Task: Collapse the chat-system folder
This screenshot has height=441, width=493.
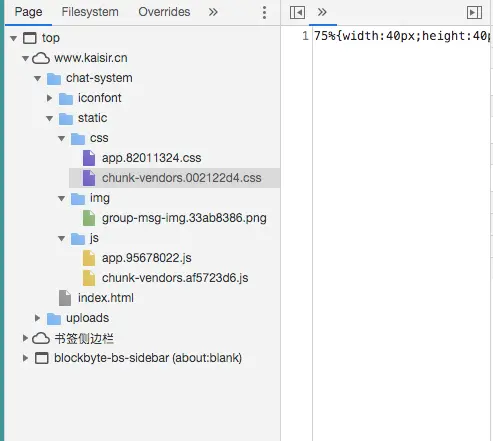Action: point(38,78)
